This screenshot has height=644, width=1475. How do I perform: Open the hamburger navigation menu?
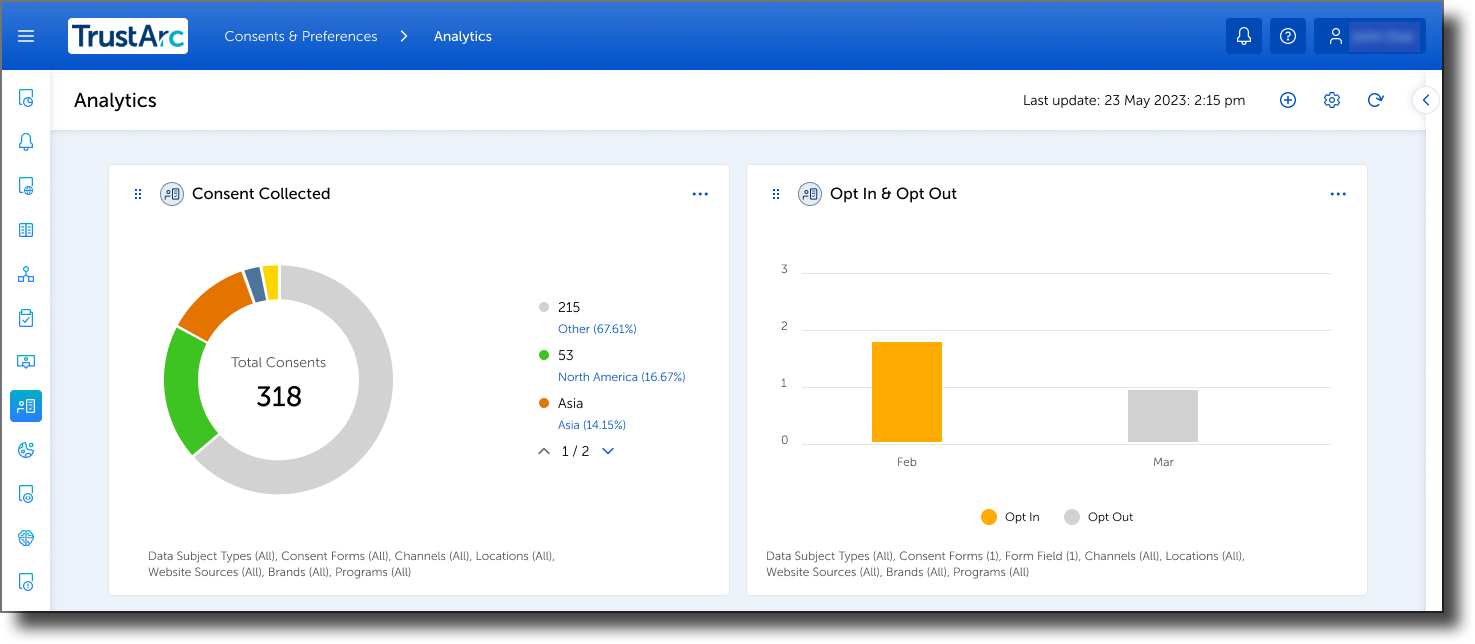[26, 36]
